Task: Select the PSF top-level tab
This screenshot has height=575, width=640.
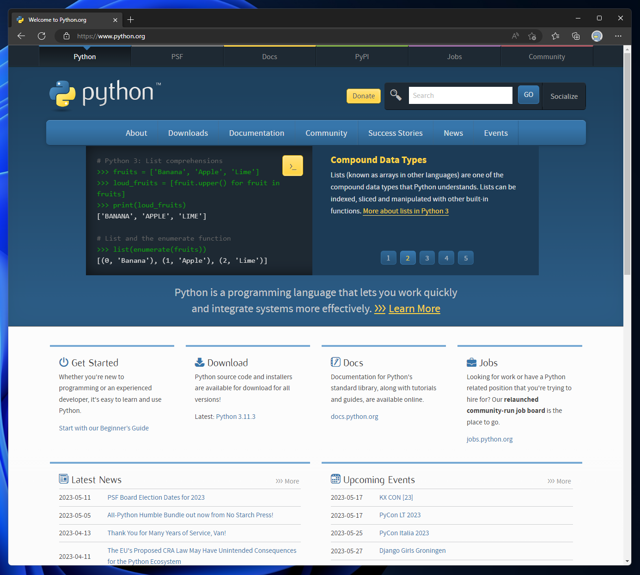Action: [177, 56]
